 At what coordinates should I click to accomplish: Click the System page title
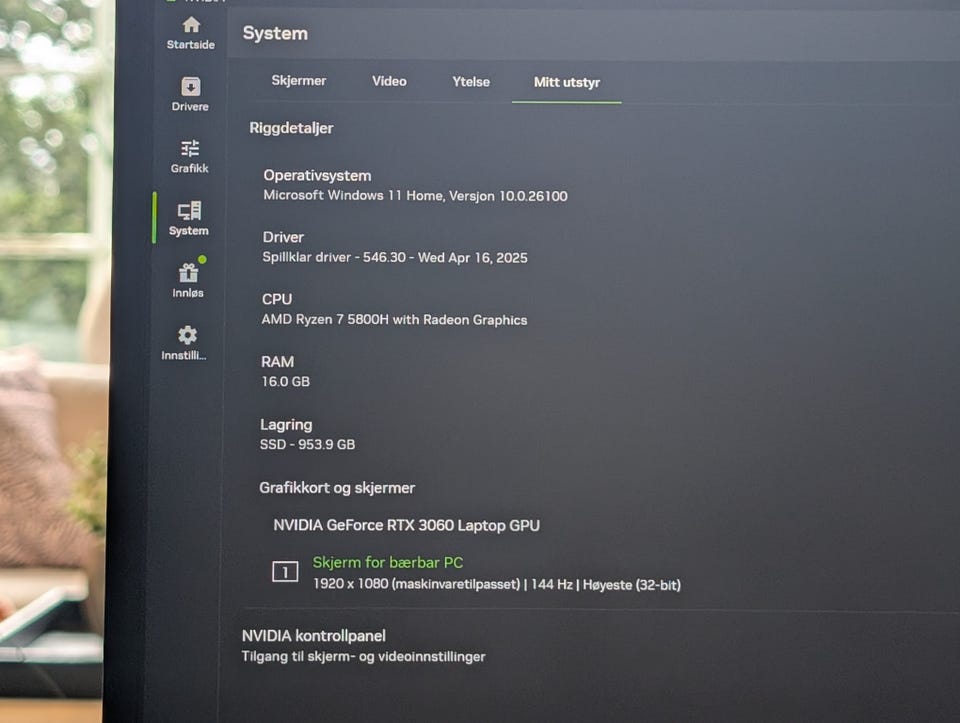click(x=275, y=33)
